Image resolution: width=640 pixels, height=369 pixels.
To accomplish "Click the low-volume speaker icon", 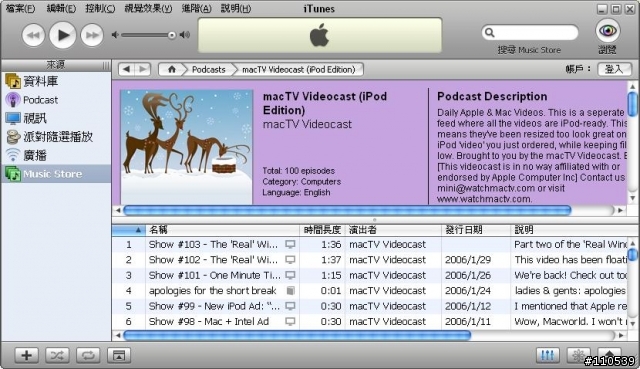I will click(x=115, y=35).
